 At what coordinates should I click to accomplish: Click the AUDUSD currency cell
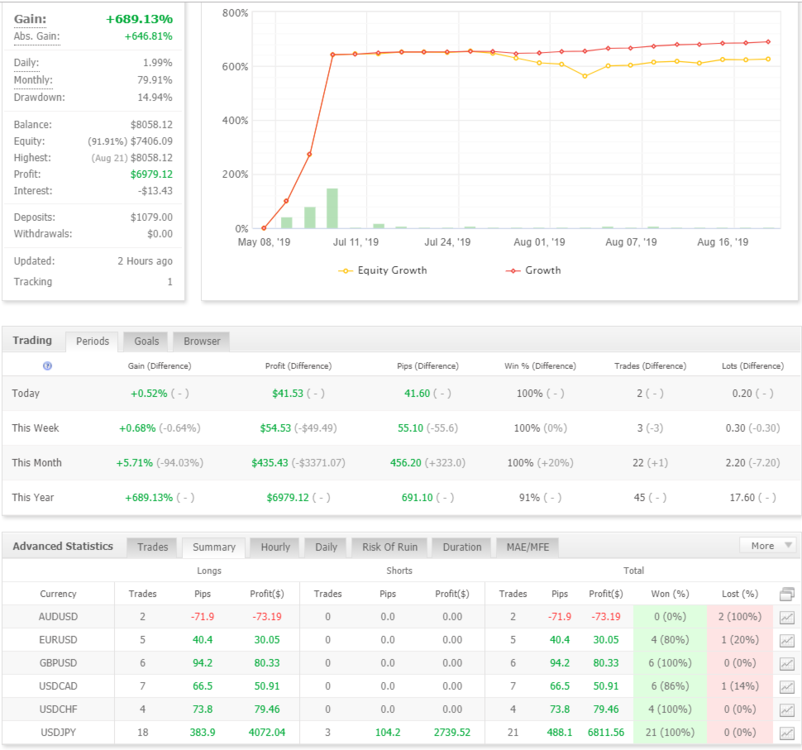58,617
